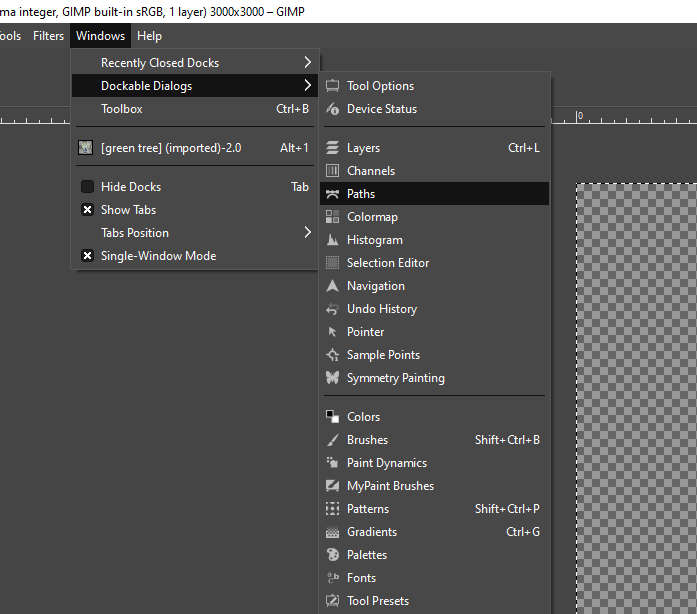Viewport: 697px width, 614px height.
Task: Click the Navigation arrow icon
Action: (x=332, y=286)
